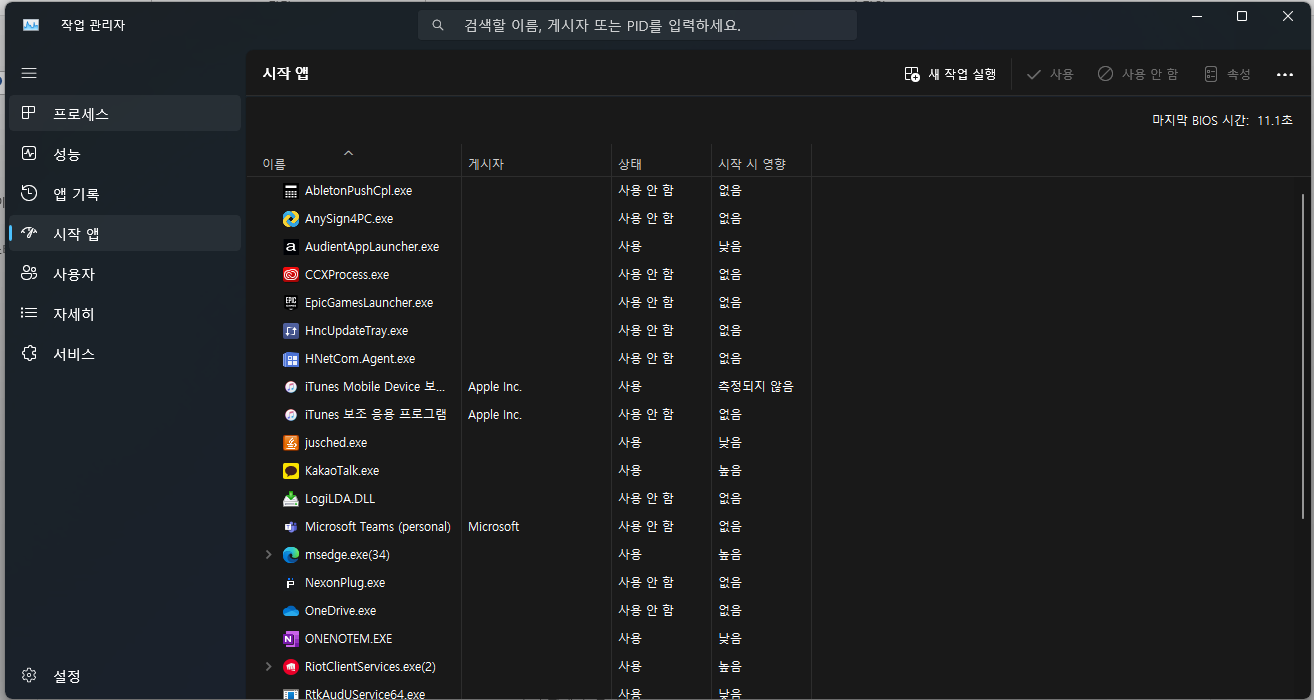Screen dimensions: 1314x700
Task: Click 측정되지 않음 impact value
Action: (756, 386)
